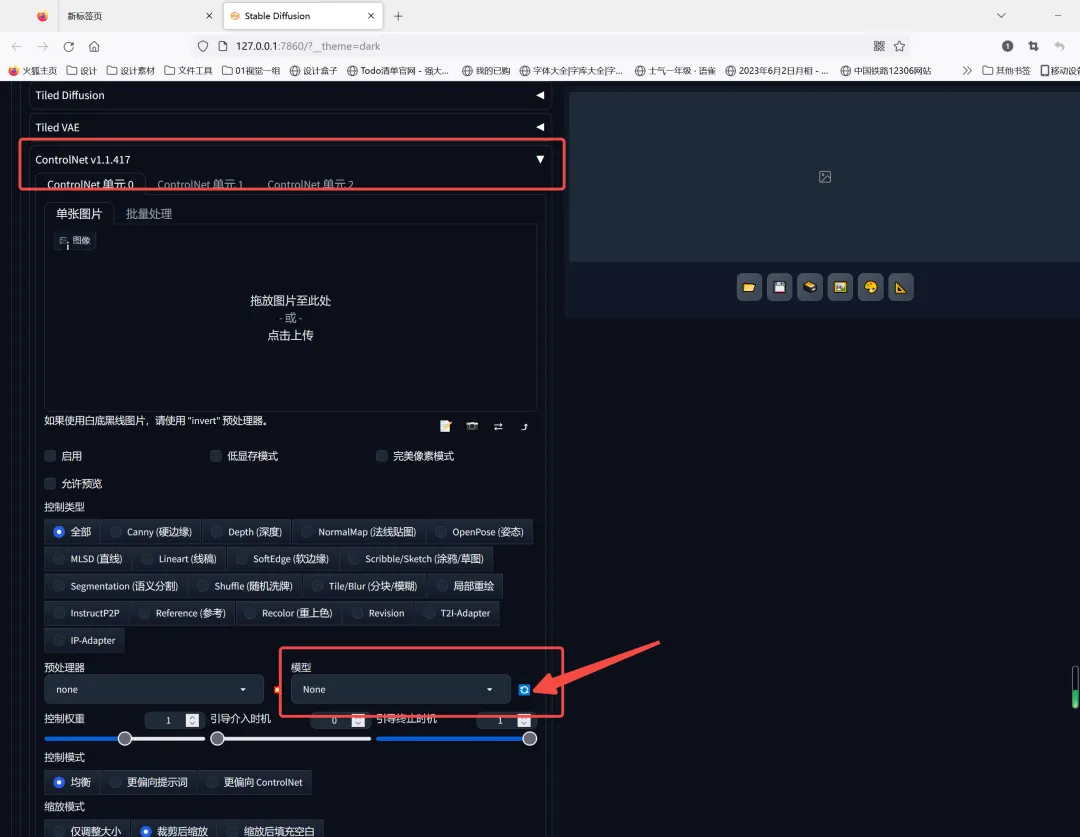
Task: Switch to ControlNet 单元 1 tab
Action: click(200, 184)
